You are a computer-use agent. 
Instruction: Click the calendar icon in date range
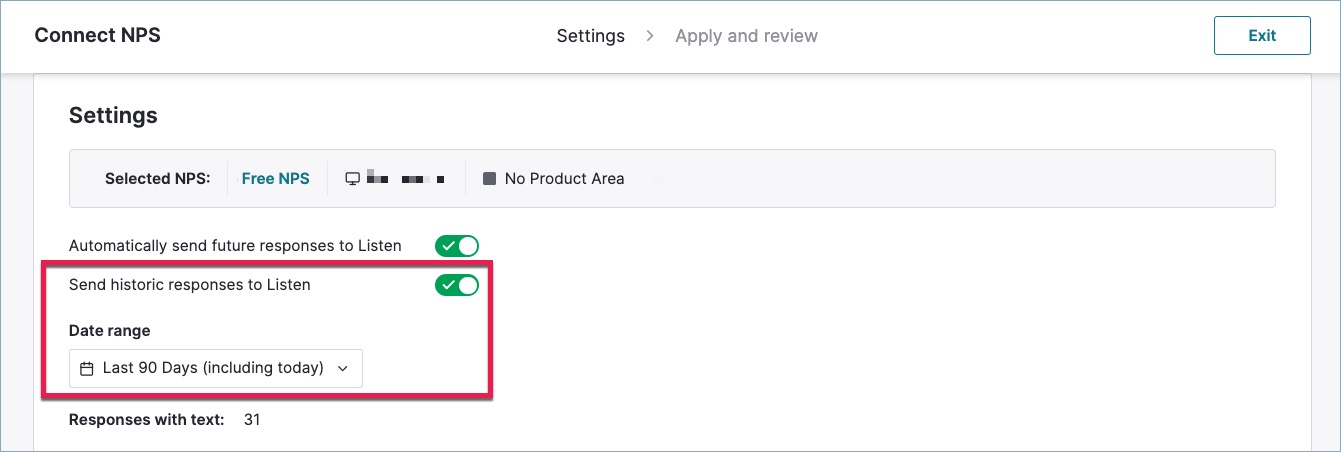(86, 368)
